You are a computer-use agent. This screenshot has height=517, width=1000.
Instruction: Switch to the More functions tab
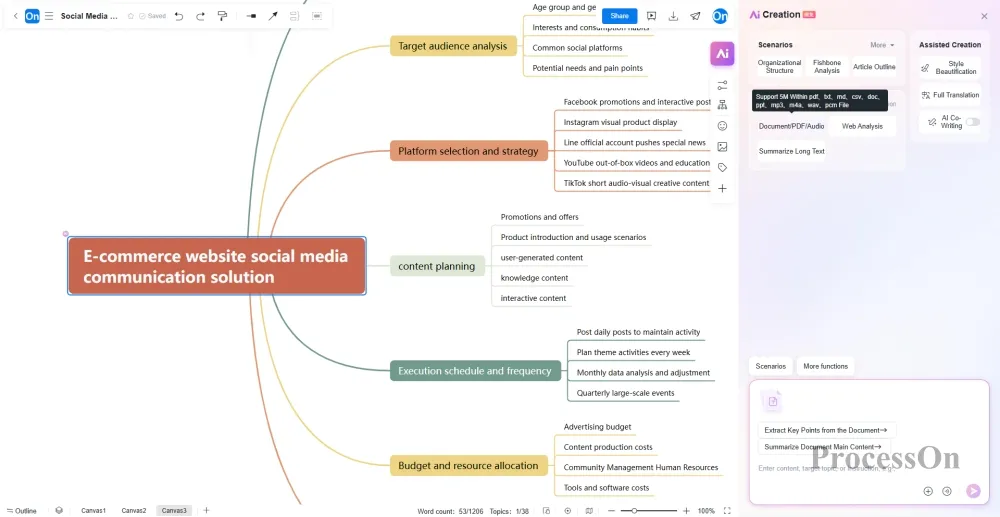pyautogui.click(x=825, y=366)
